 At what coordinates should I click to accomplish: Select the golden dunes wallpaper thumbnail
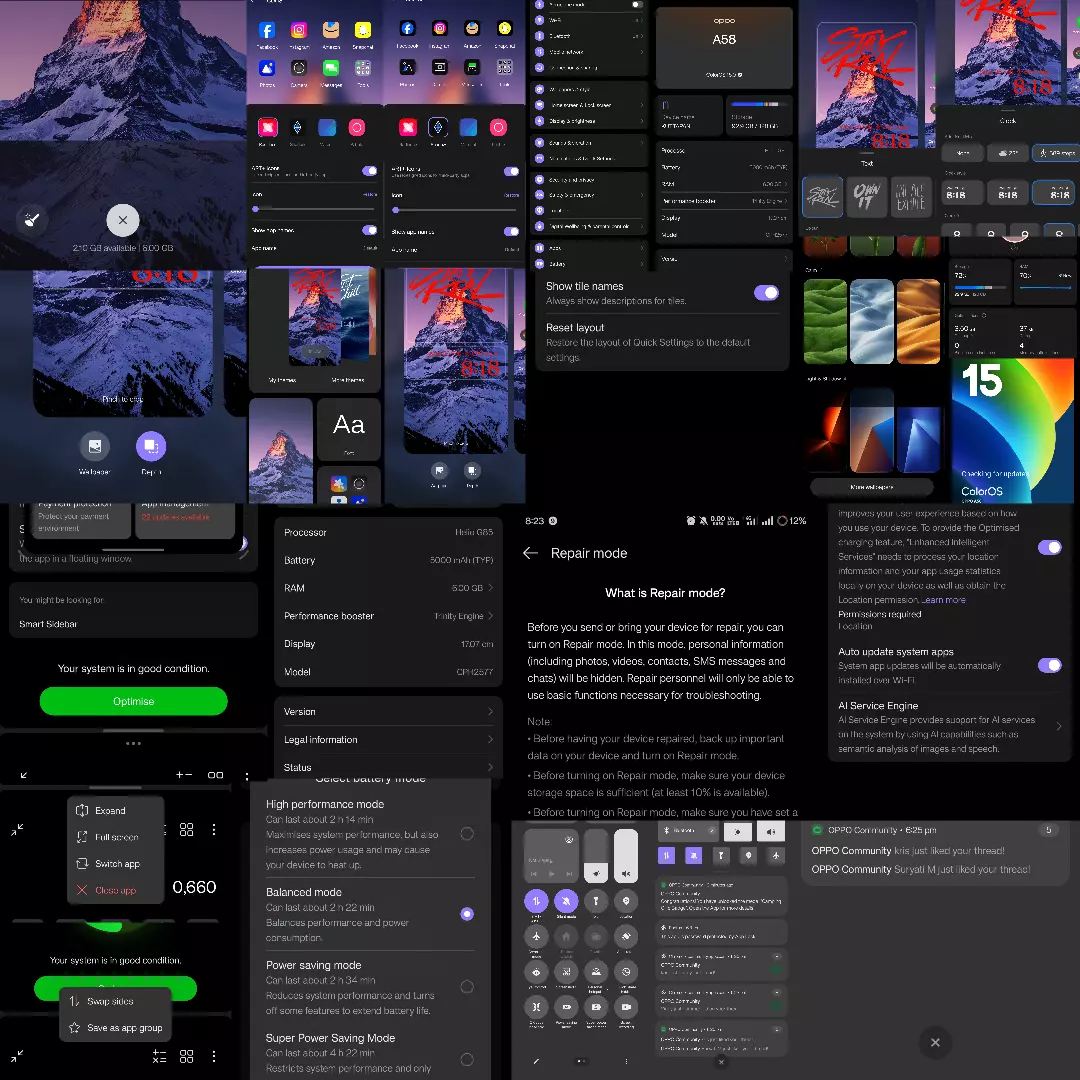(918, 322)
